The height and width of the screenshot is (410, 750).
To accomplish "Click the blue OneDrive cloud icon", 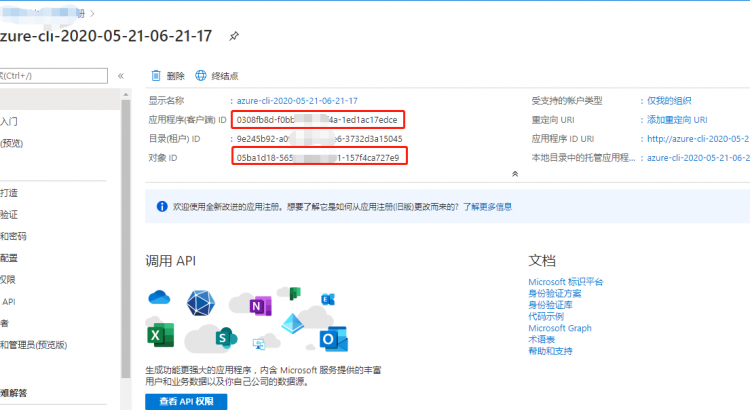I will tap(160, 297).
